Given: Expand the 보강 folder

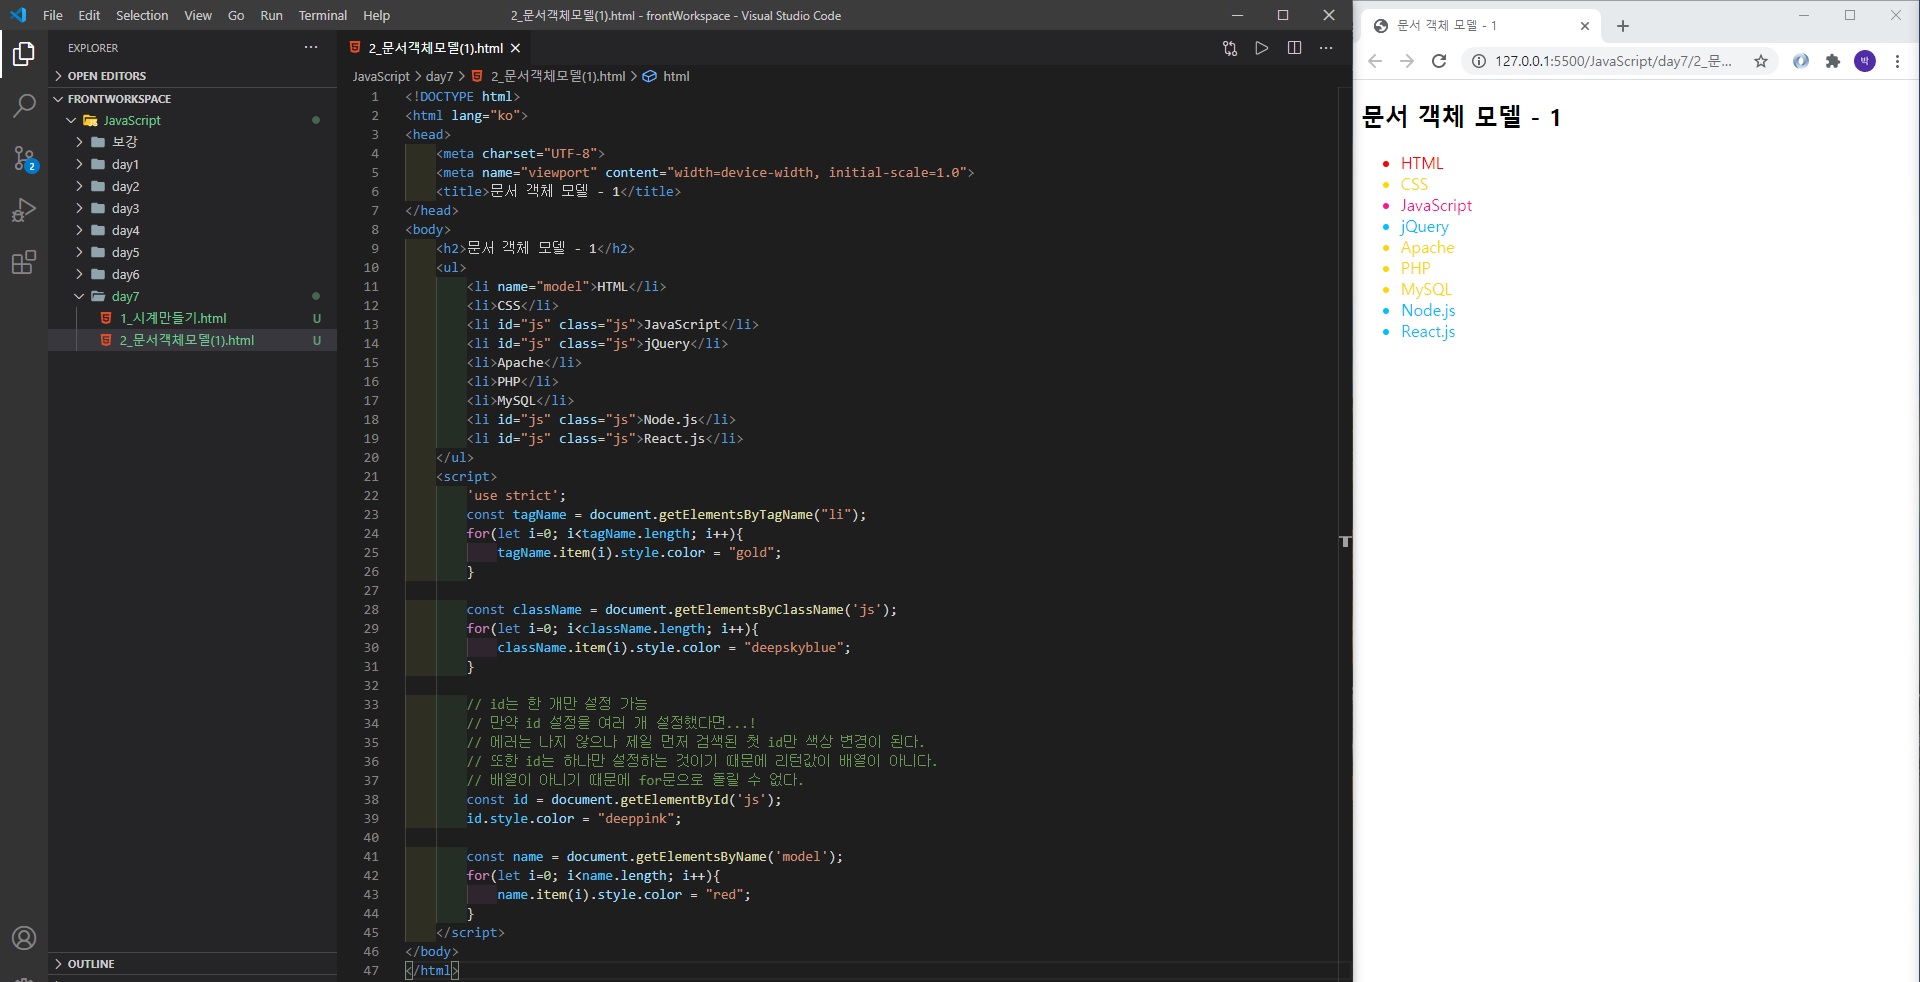Looking at the screenshot, I should click(x=192, y=142).
